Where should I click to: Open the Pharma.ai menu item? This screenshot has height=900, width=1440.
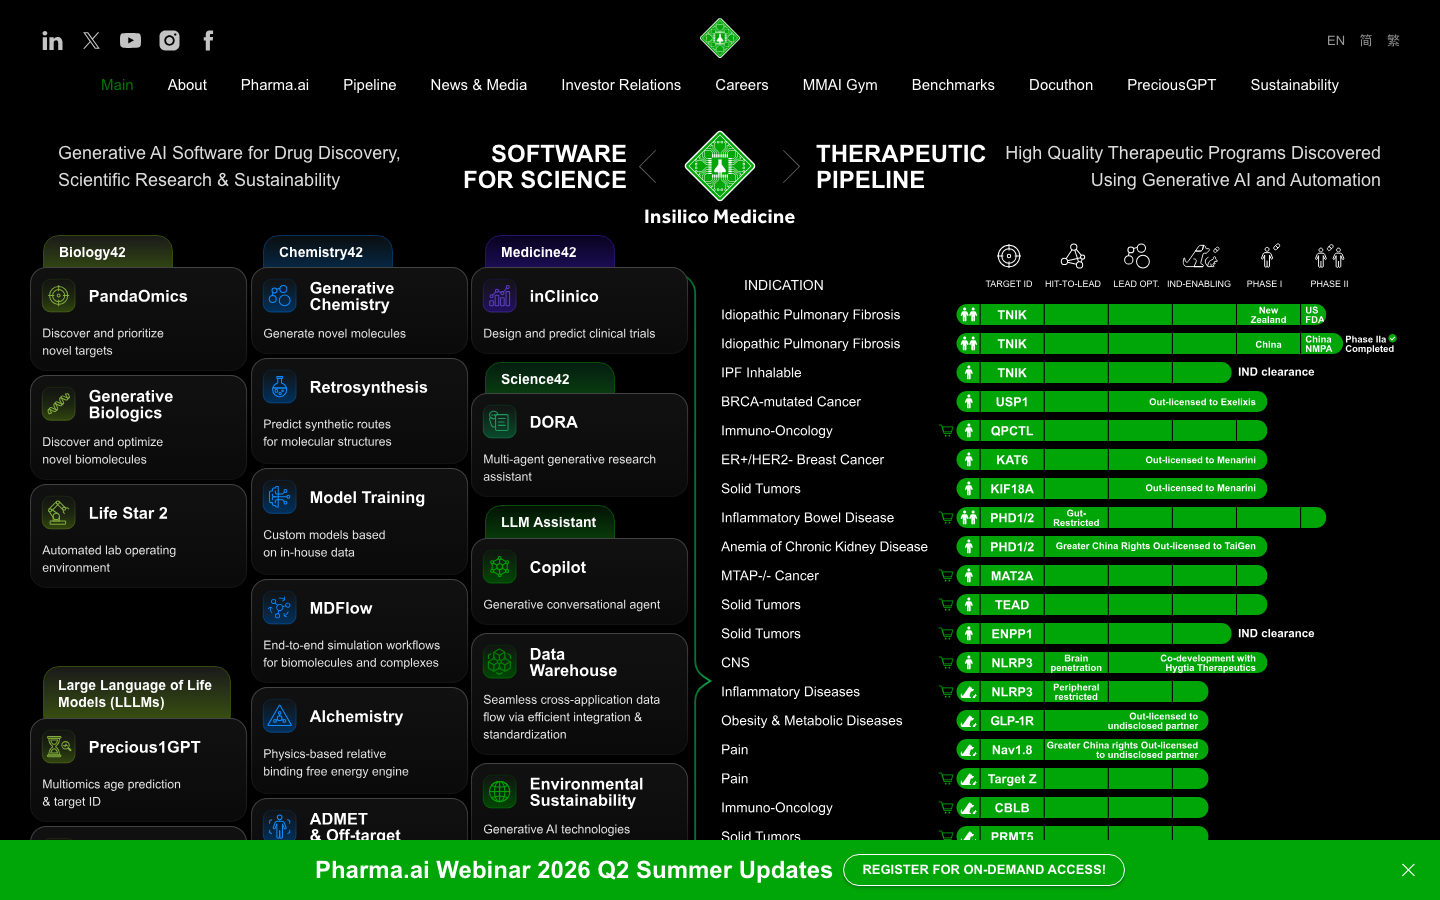[x=275, y=85]
